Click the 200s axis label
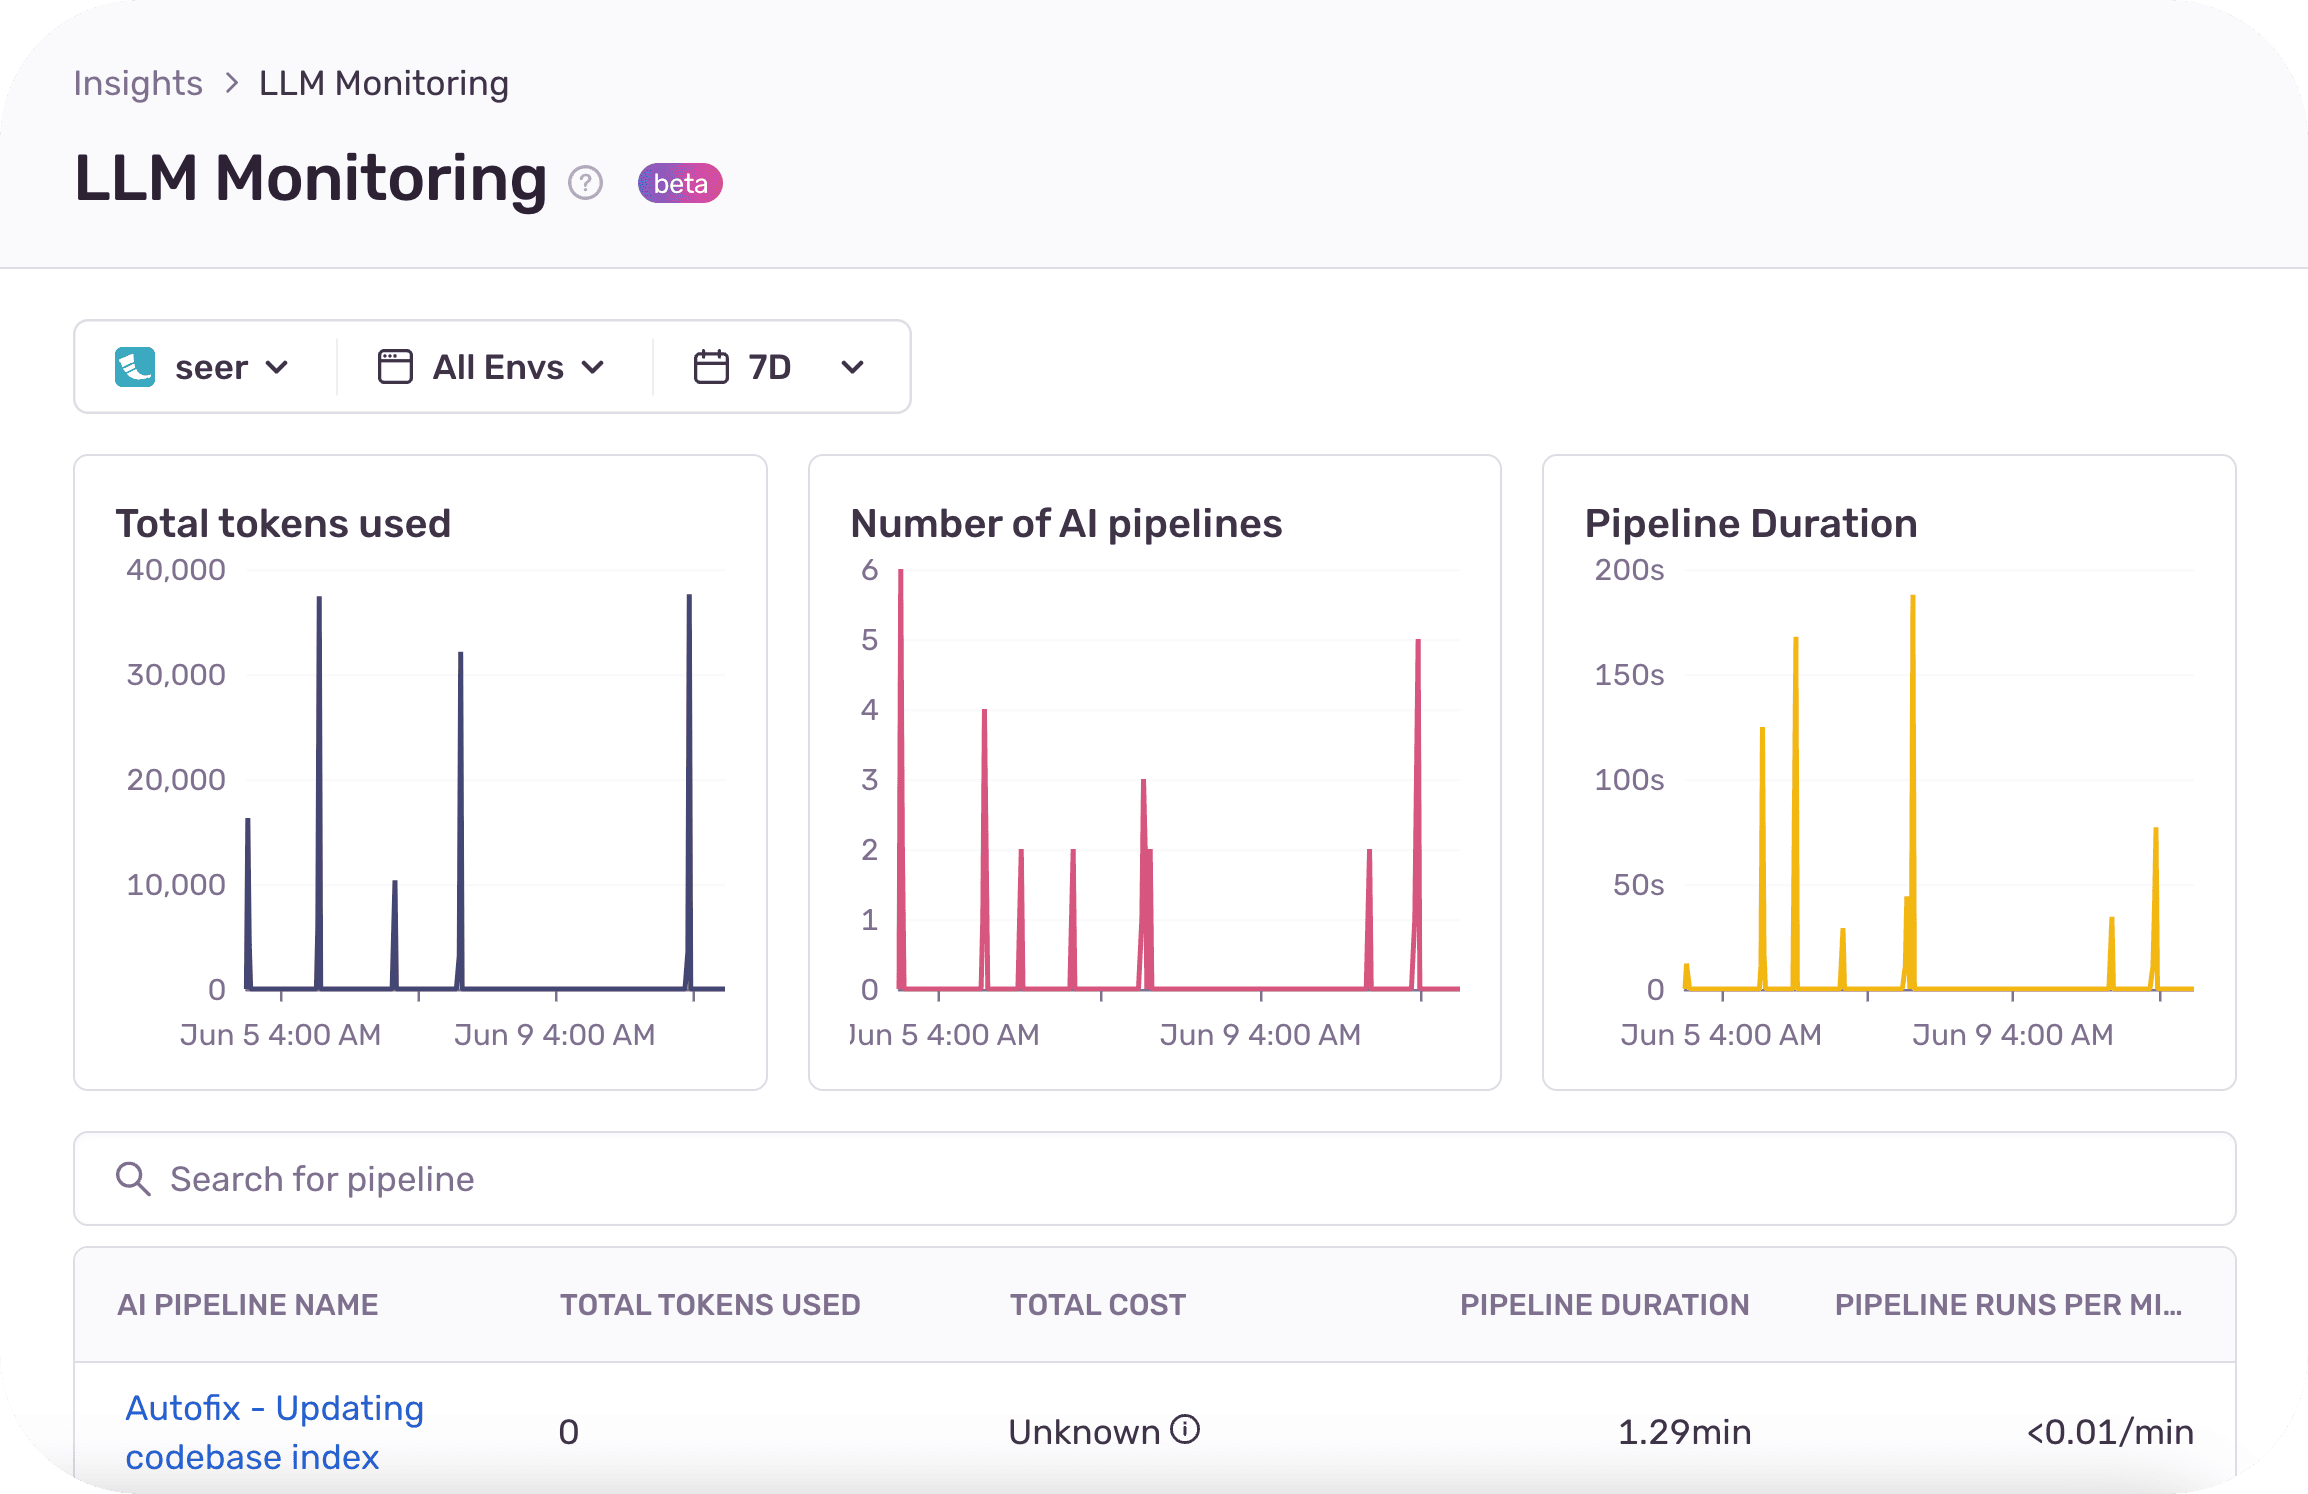Screen dimensions: 2308x1494 1629,570
